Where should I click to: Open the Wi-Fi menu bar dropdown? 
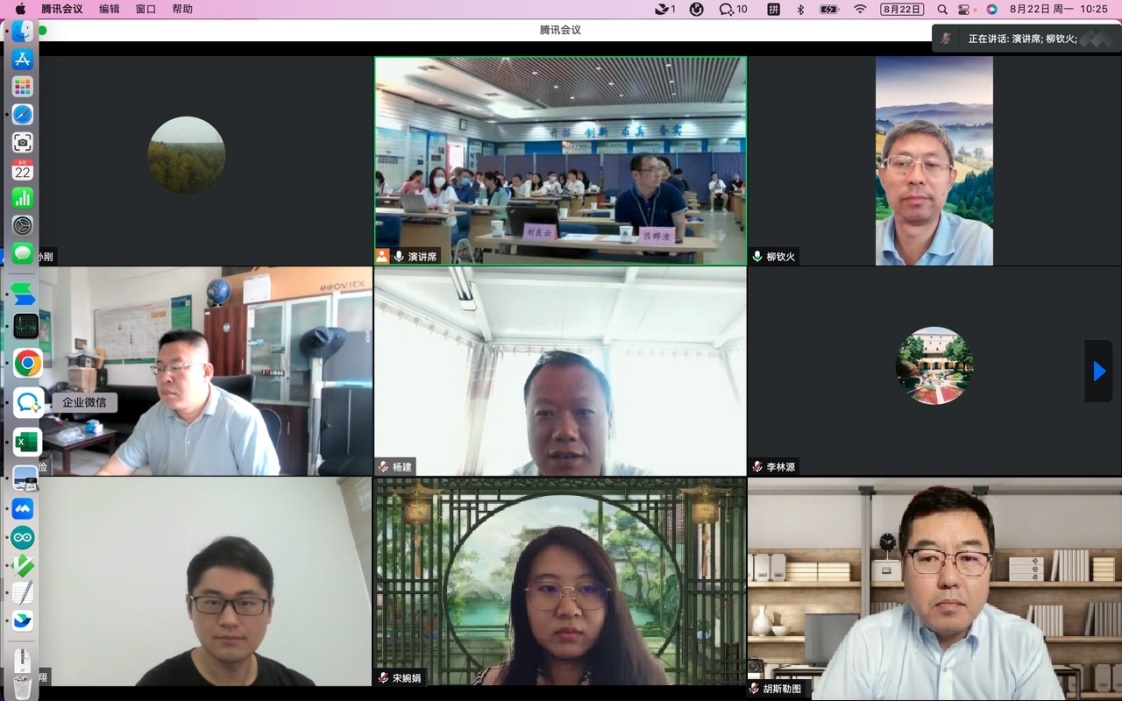[x=860, y=9]
